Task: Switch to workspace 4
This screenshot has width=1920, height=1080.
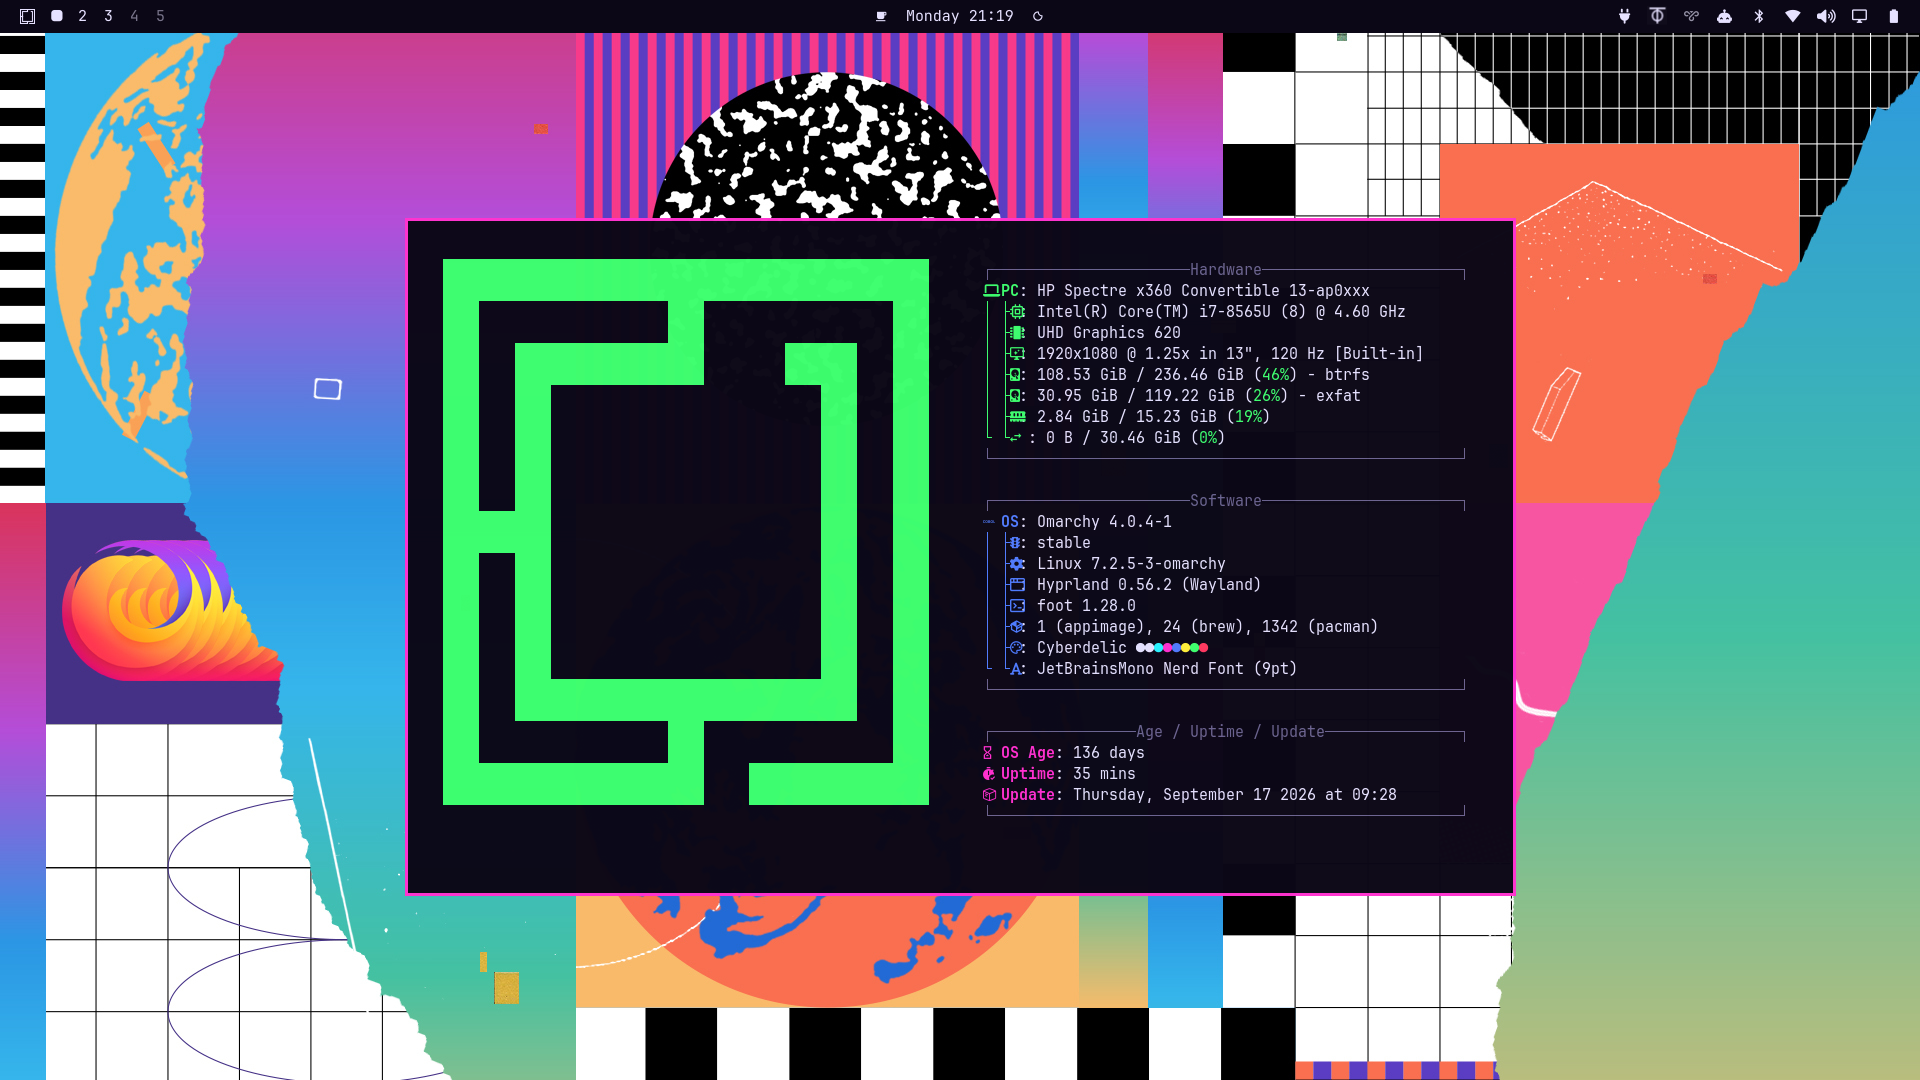Action: 134,16
